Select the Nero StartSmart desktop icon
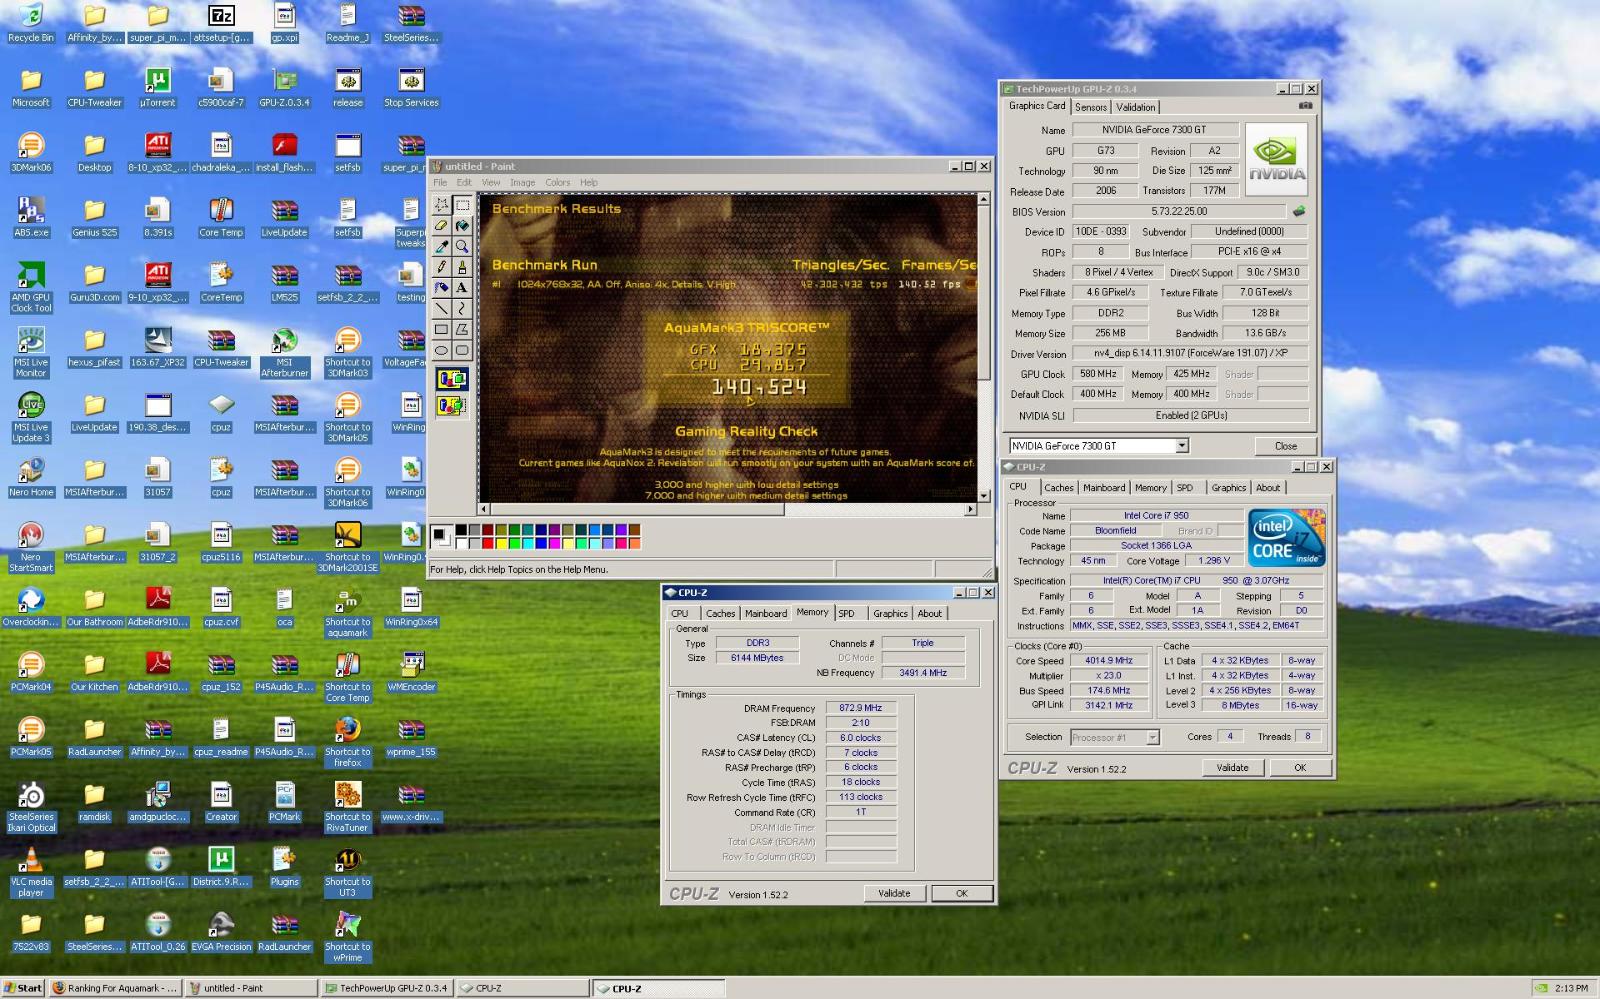1600x999 pixels. pos(31,548)
